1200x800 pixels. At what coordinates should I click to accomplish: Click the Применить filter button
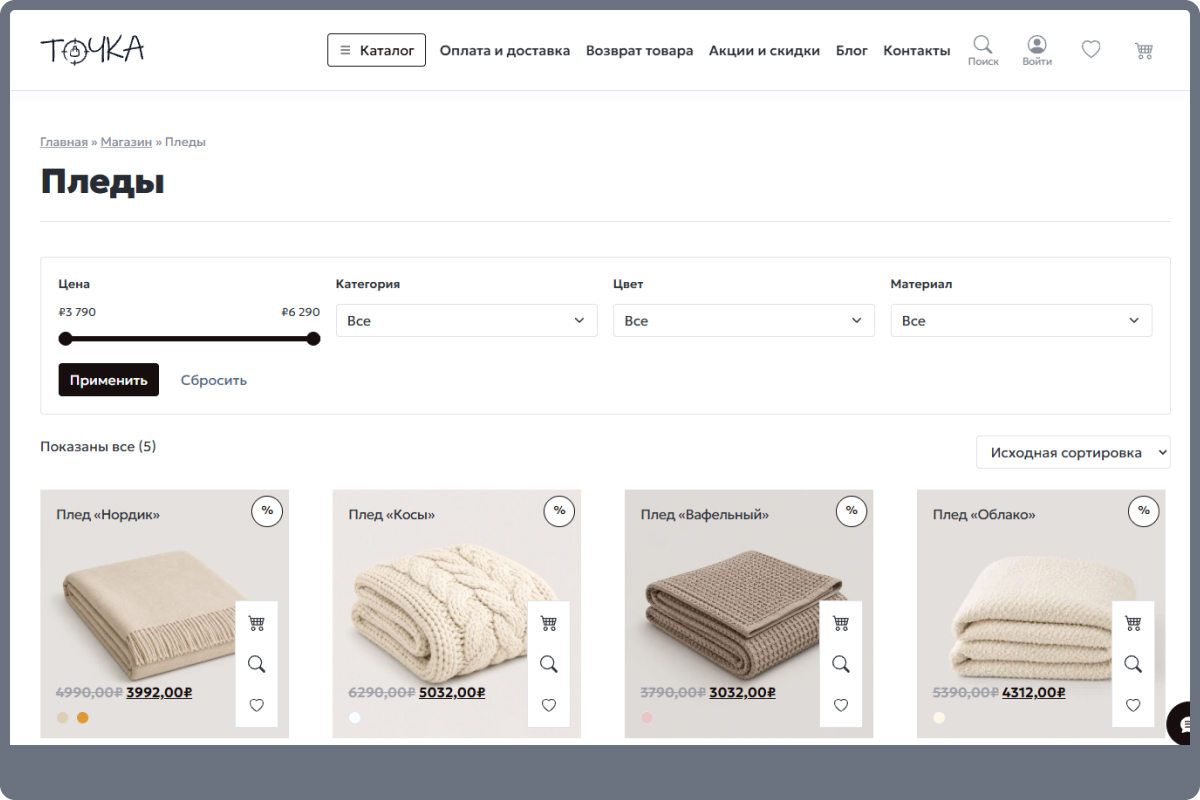click(108, 380)
